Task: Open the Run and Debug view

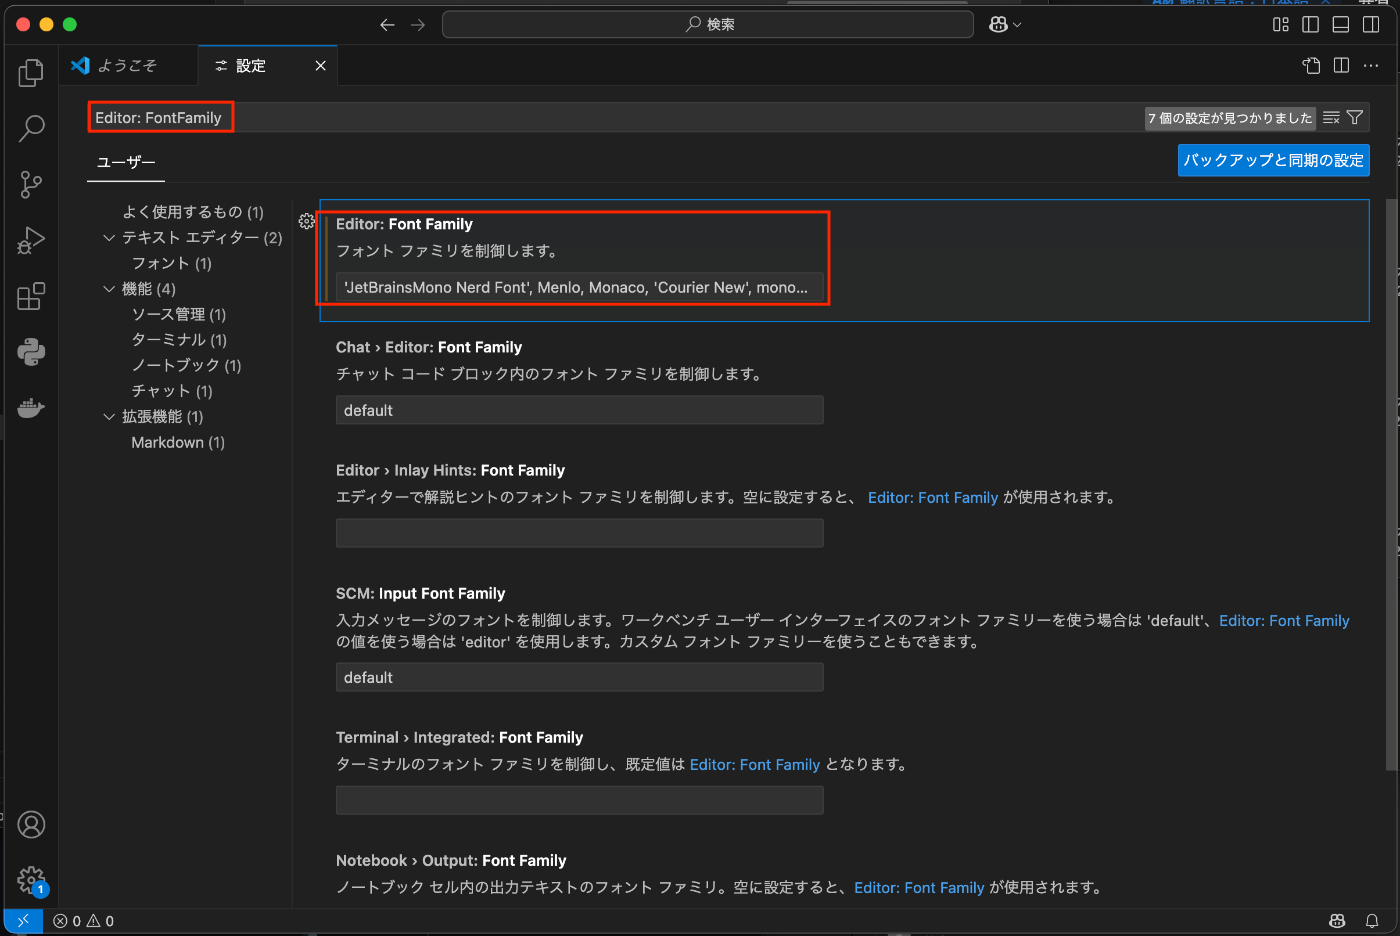Action: (x=31, y=240)
